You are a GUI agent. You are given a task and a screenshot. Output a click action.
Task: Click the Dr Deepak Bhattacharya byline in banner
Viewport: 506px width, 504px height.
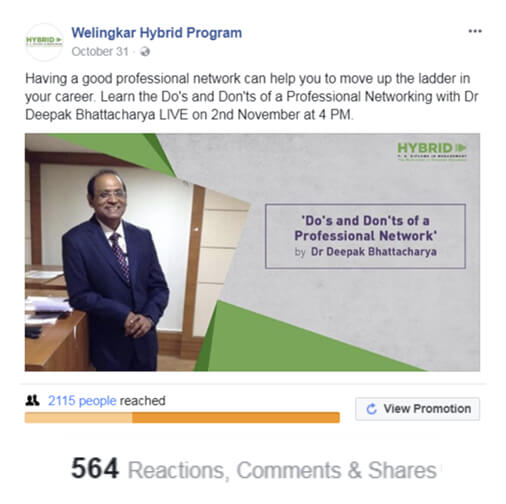[373, 252]
